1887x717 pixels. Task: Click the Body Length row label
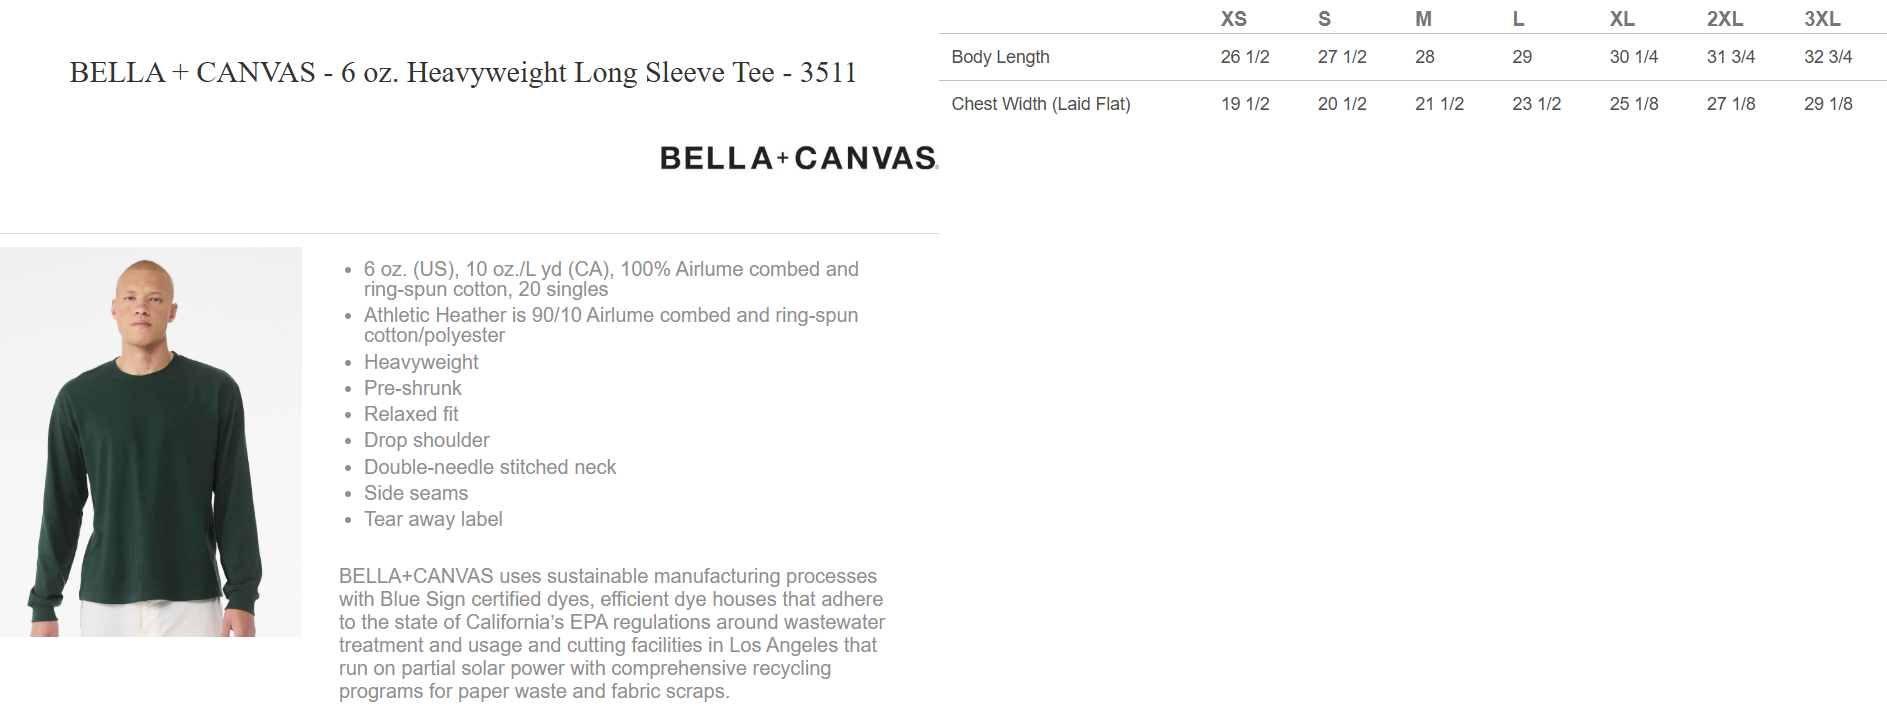(1000, 57)
